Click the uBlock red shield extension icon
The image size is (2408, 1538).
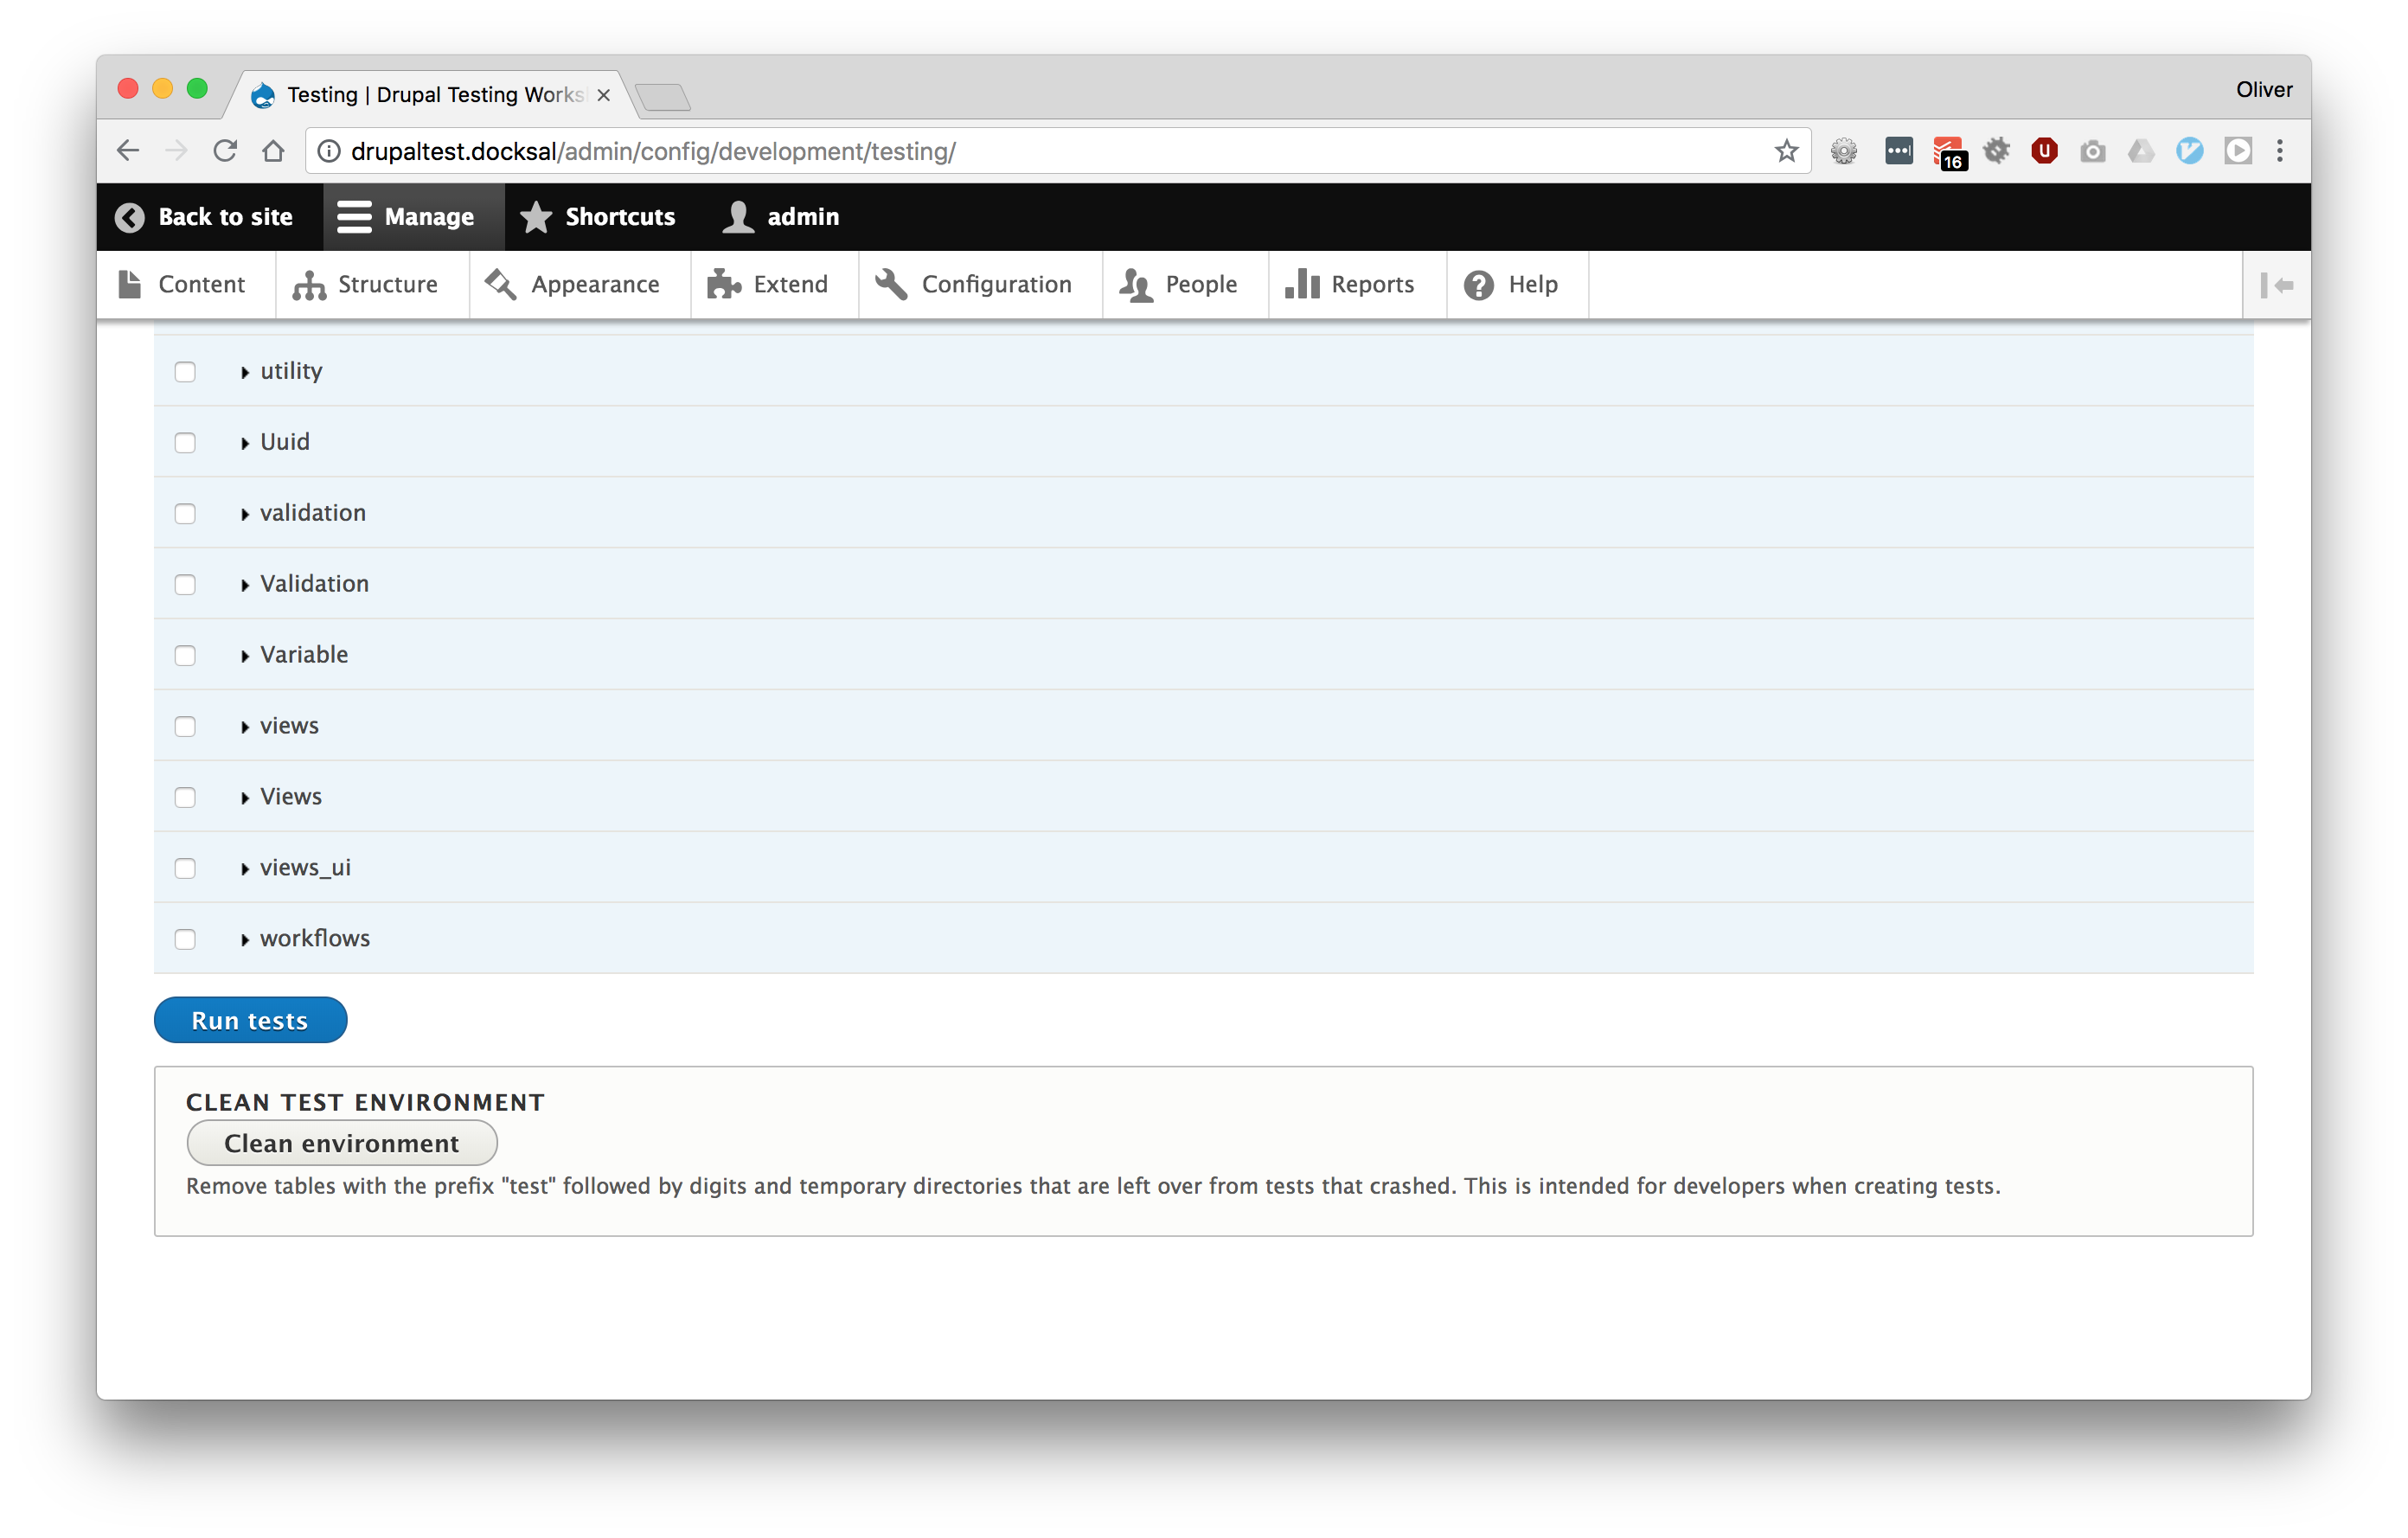pos(2043,151)
